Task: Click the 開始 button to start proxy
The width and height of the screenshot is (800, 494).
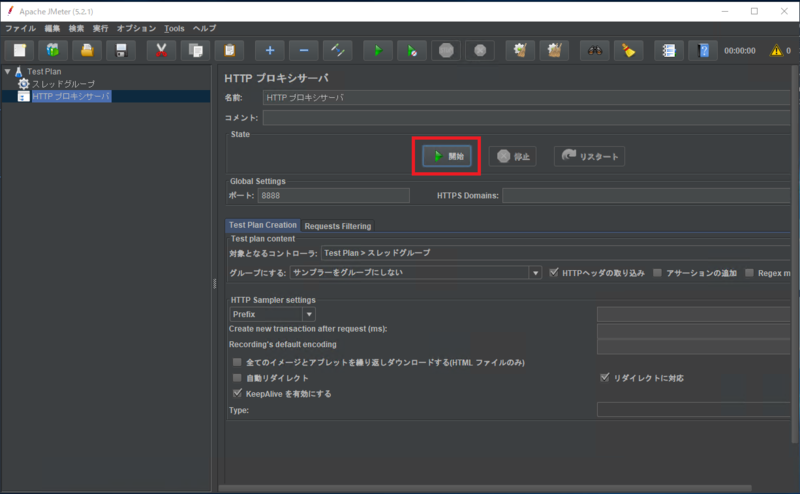Action: coord(446,156)
